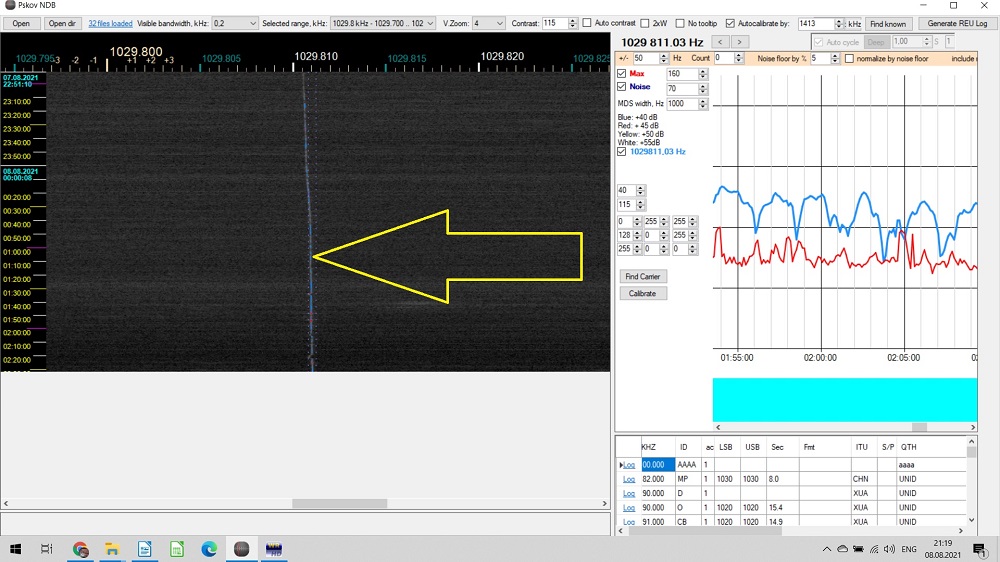Open the Log link for MP row
The height and width of the screenshot is (562, 1000).
point(629,479)
